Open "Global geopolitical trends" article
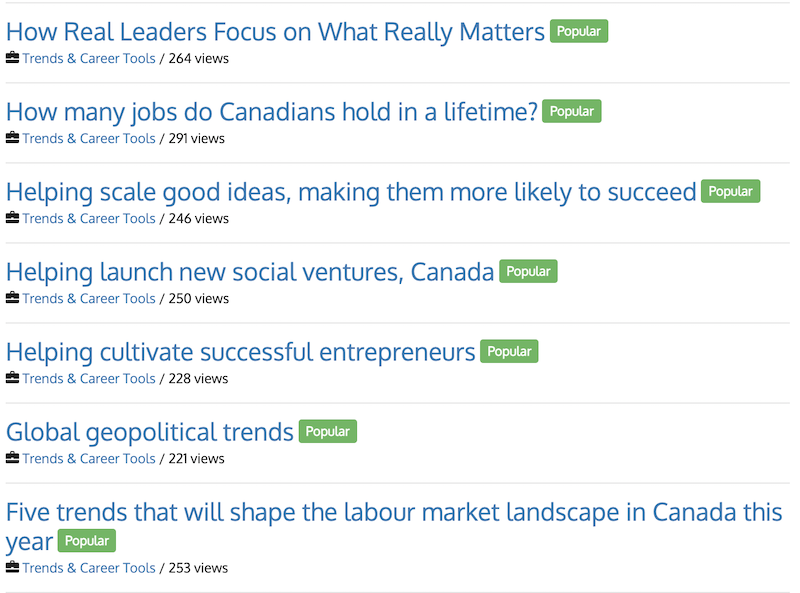The height and width of the screenshot is (593, 800). 150,432
